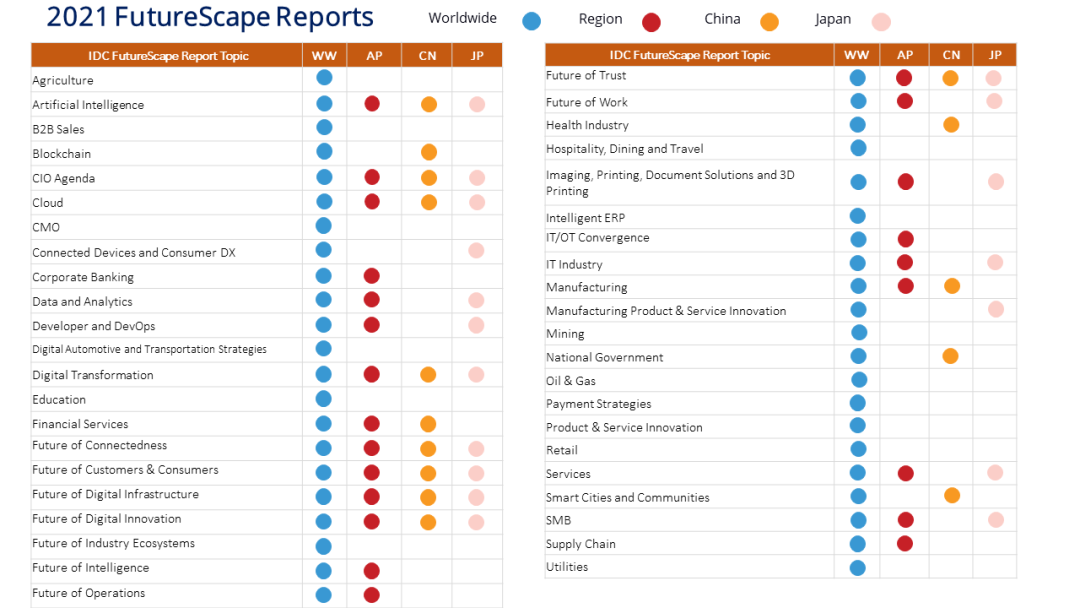The image size is (1080, 608).
Task: Click the Mining WW blue dot
Action: pyautogui.click(x=859, y=333)
